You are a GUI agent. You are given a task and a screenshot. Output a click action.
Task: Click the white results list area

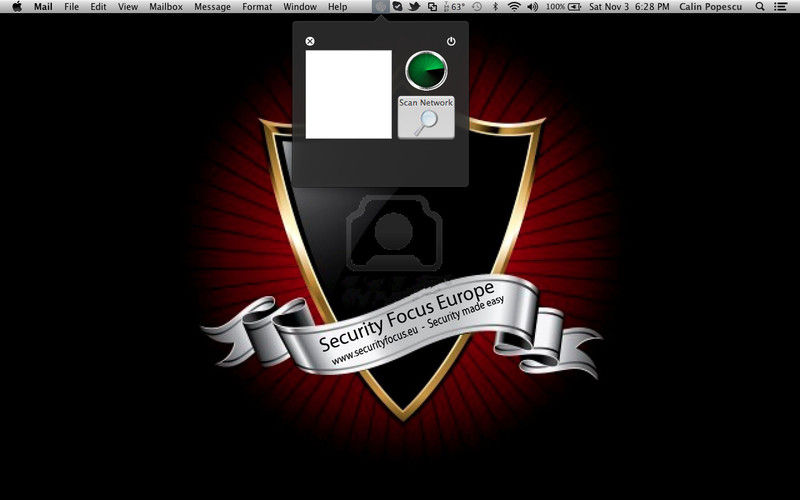(x=348, y=94)
